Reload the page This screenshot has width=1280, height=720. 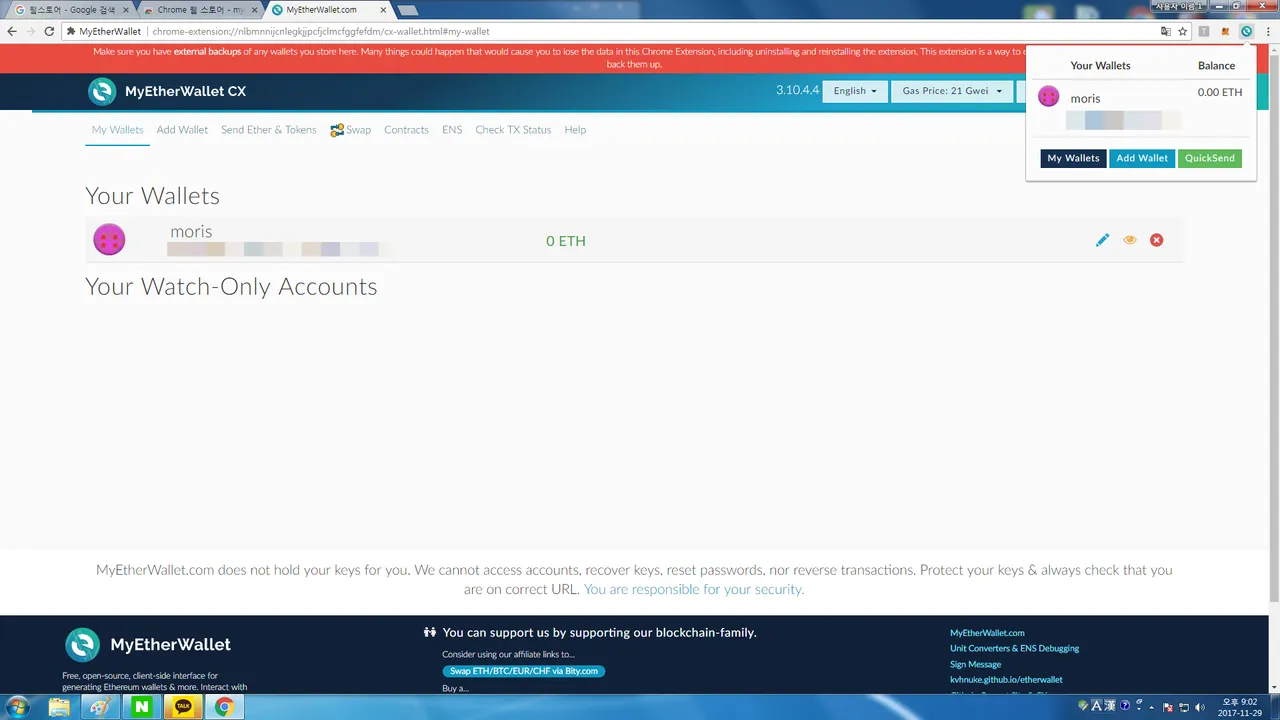[x=49, y=31]
